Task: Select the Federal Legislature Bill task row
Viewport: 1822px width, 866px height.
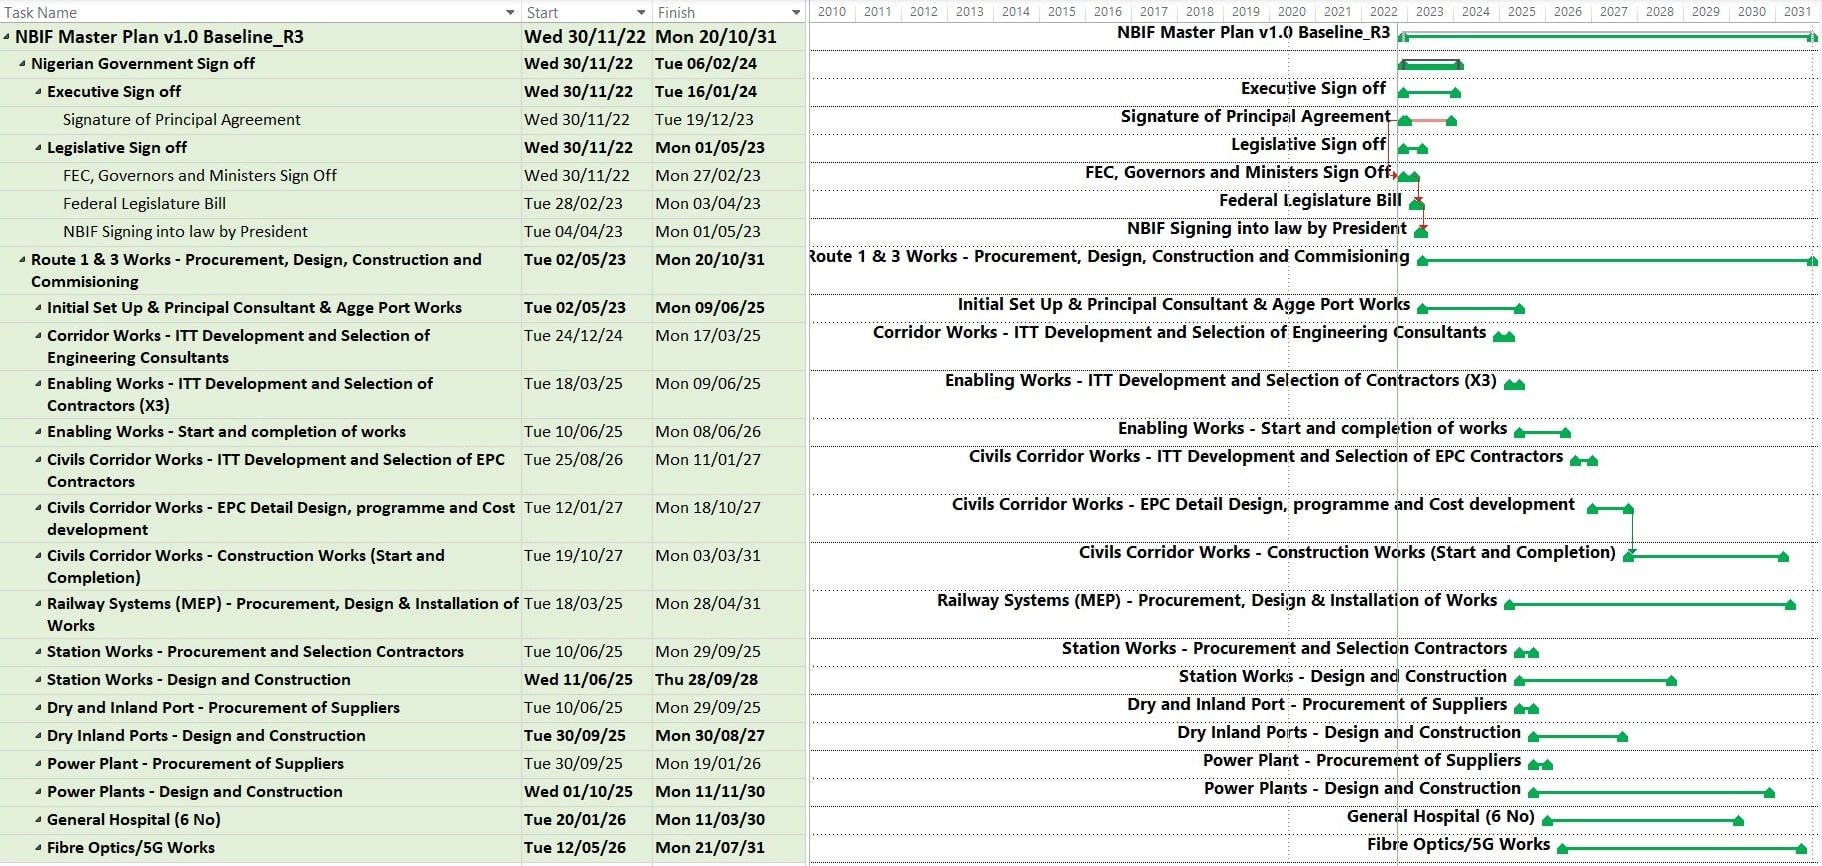Action: (144, 204)
